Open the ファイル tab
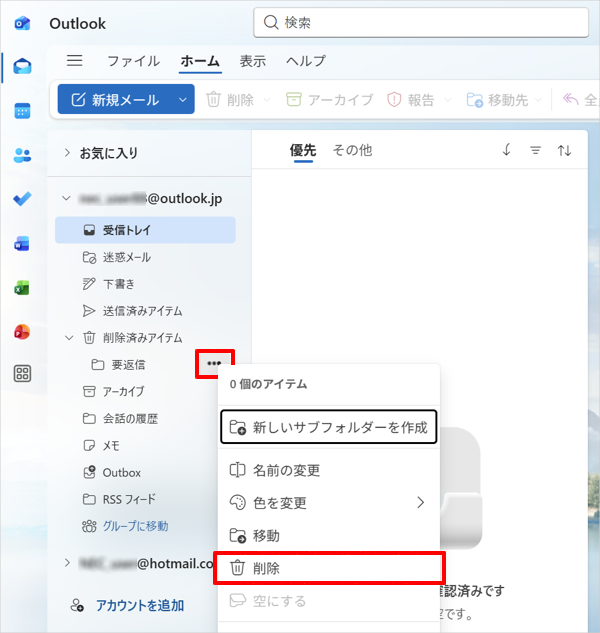600x633 pixels. pyautogui.click(x=133, y=61)
